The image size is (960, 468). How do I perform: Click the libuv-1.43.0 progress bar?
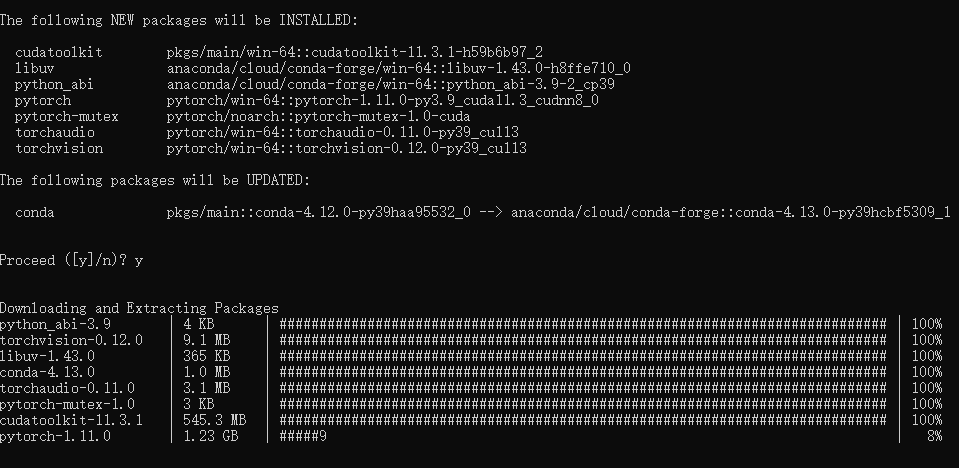coord(583,356)
